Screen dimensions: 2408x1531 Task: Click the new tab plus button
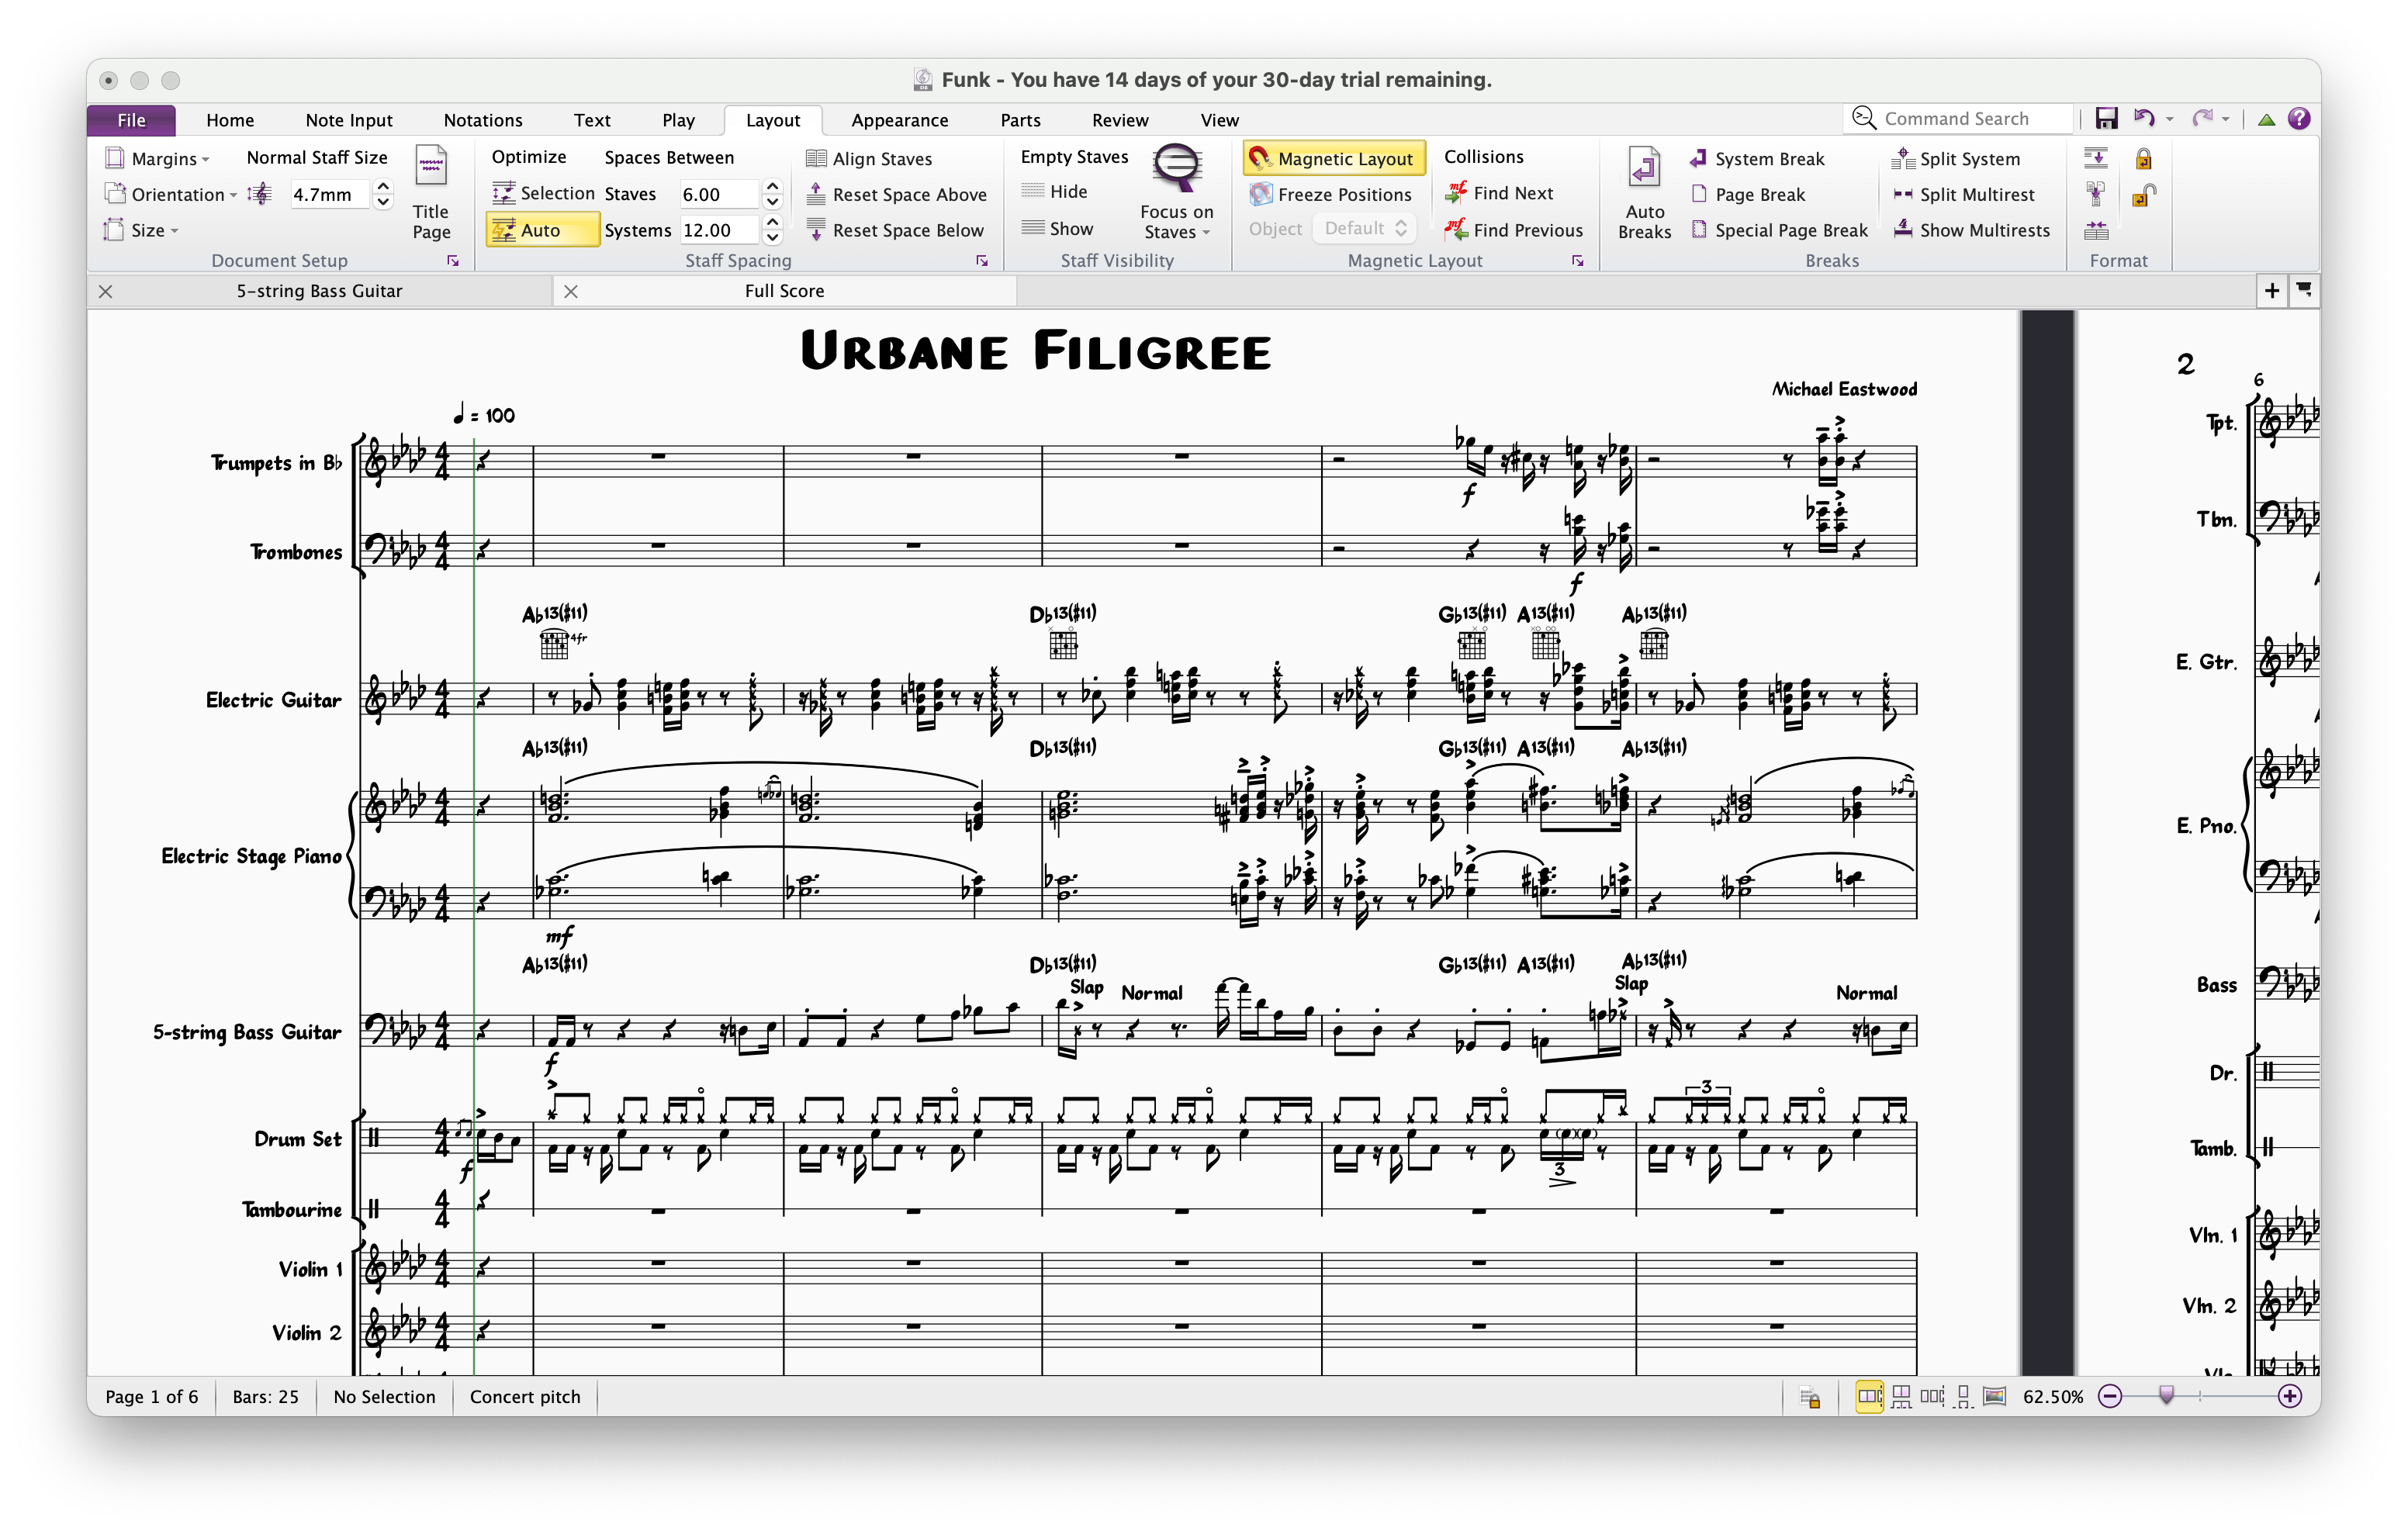(2272, 291)
